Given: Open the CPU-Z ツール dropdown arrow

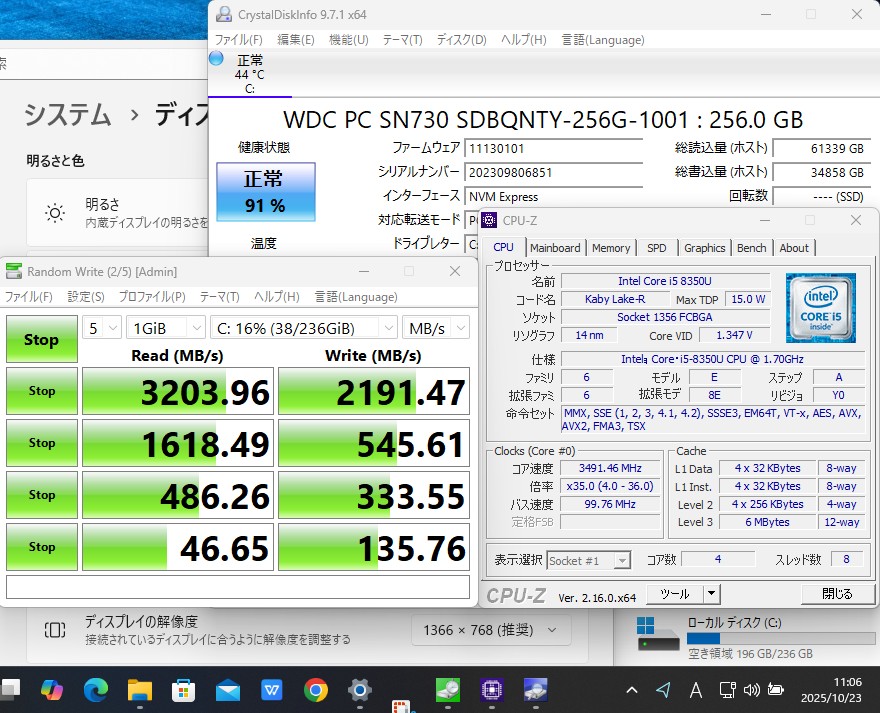Looking at the screenshot, I should 711,593.
